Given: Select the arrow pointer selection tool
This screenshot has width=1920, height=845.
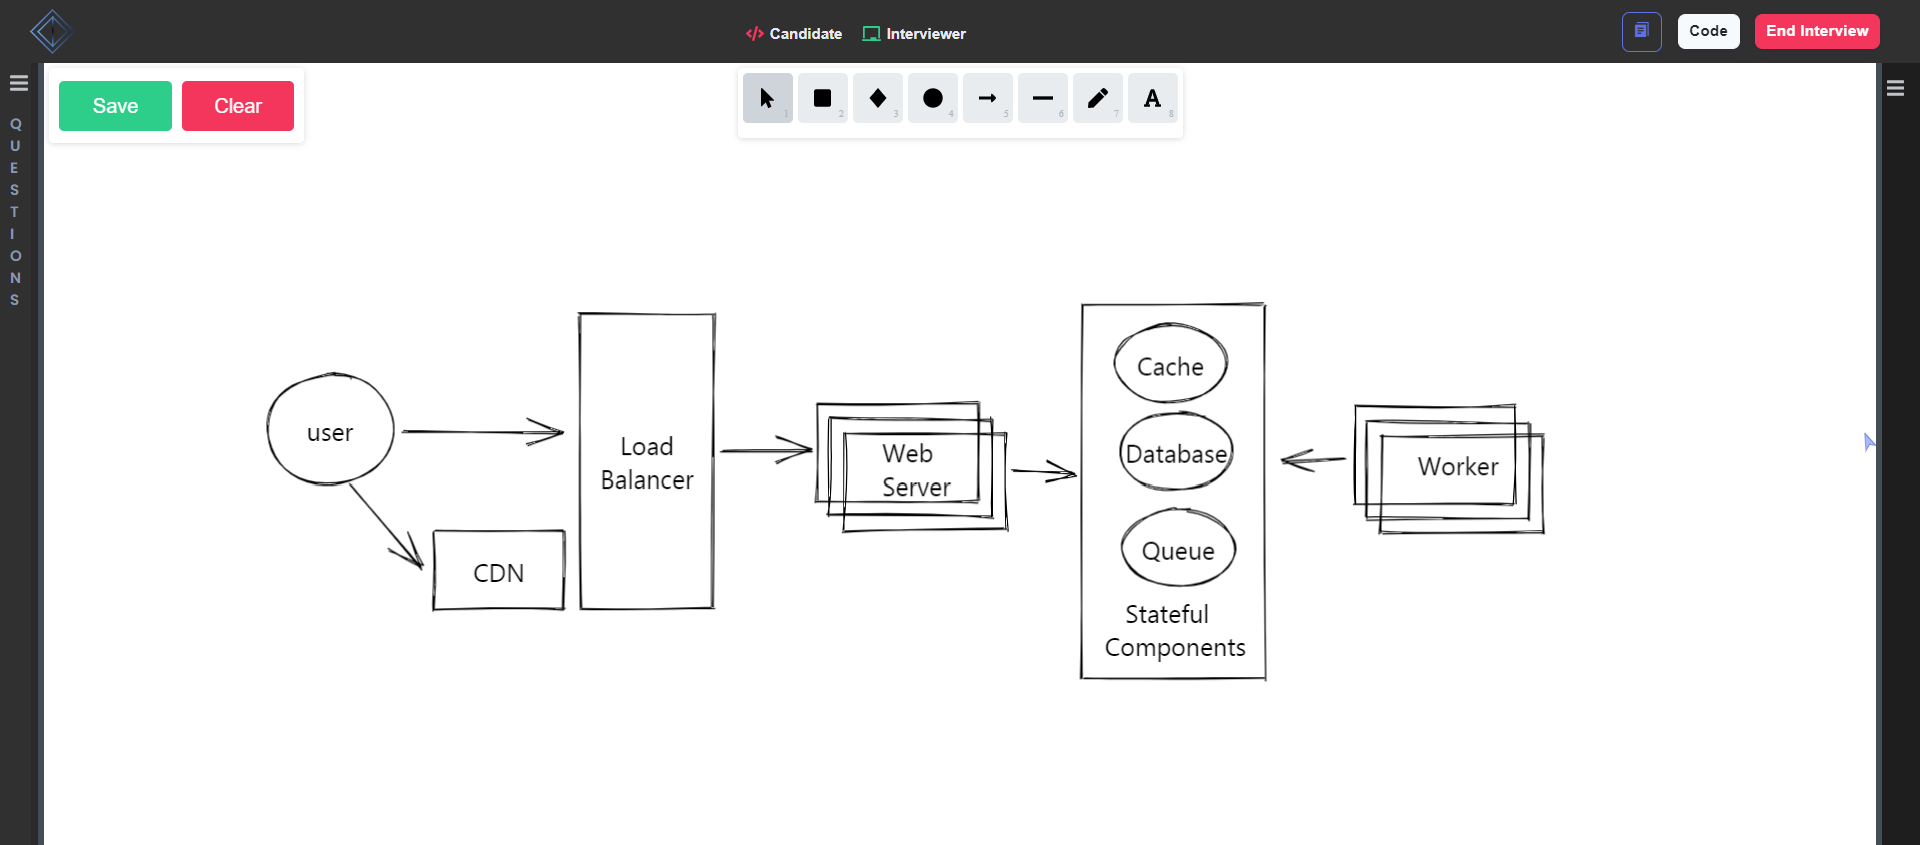Looking at the screenshot, I should pyautogui.click(x=767, y=98).
